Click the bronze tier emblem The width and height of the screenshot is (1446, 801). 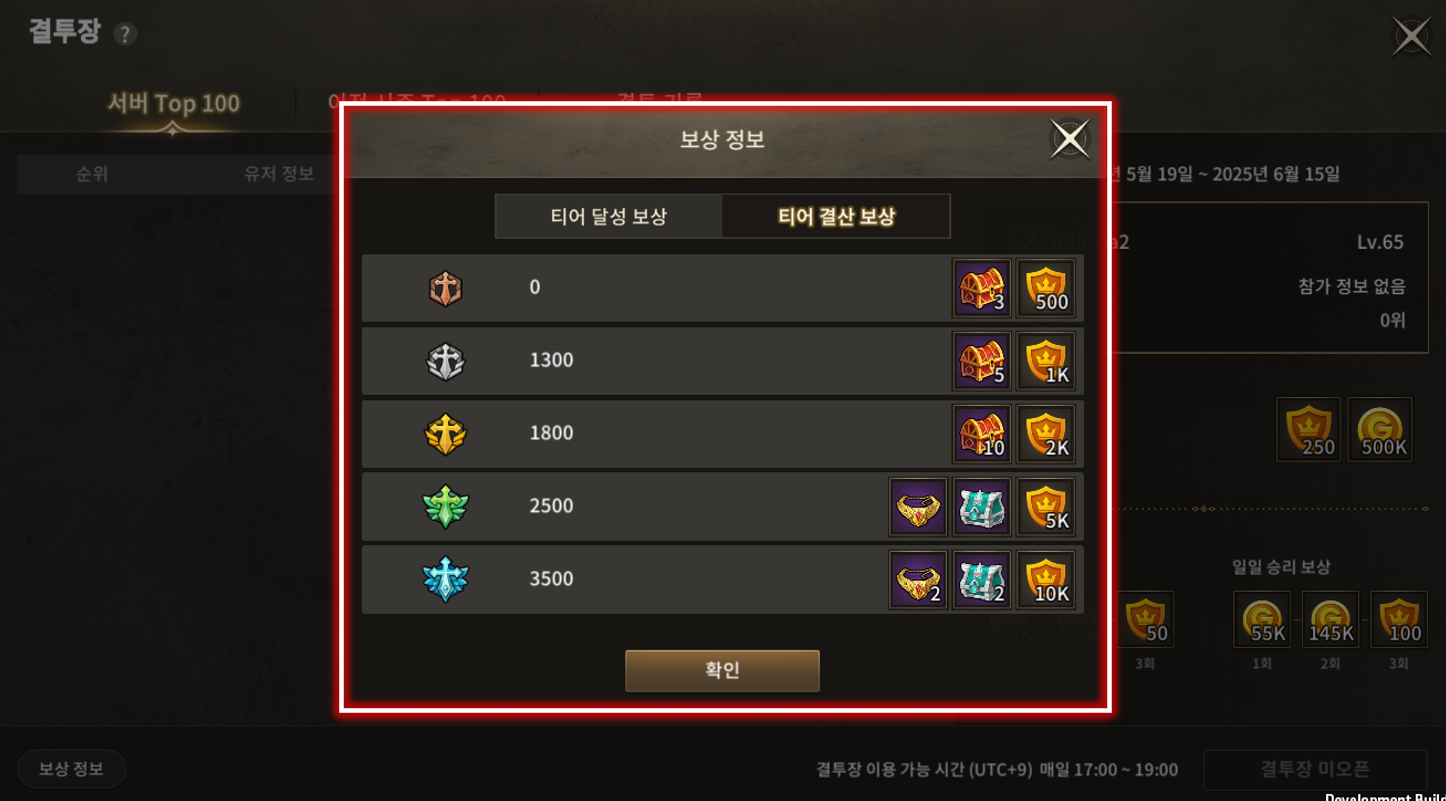(445, 288)
